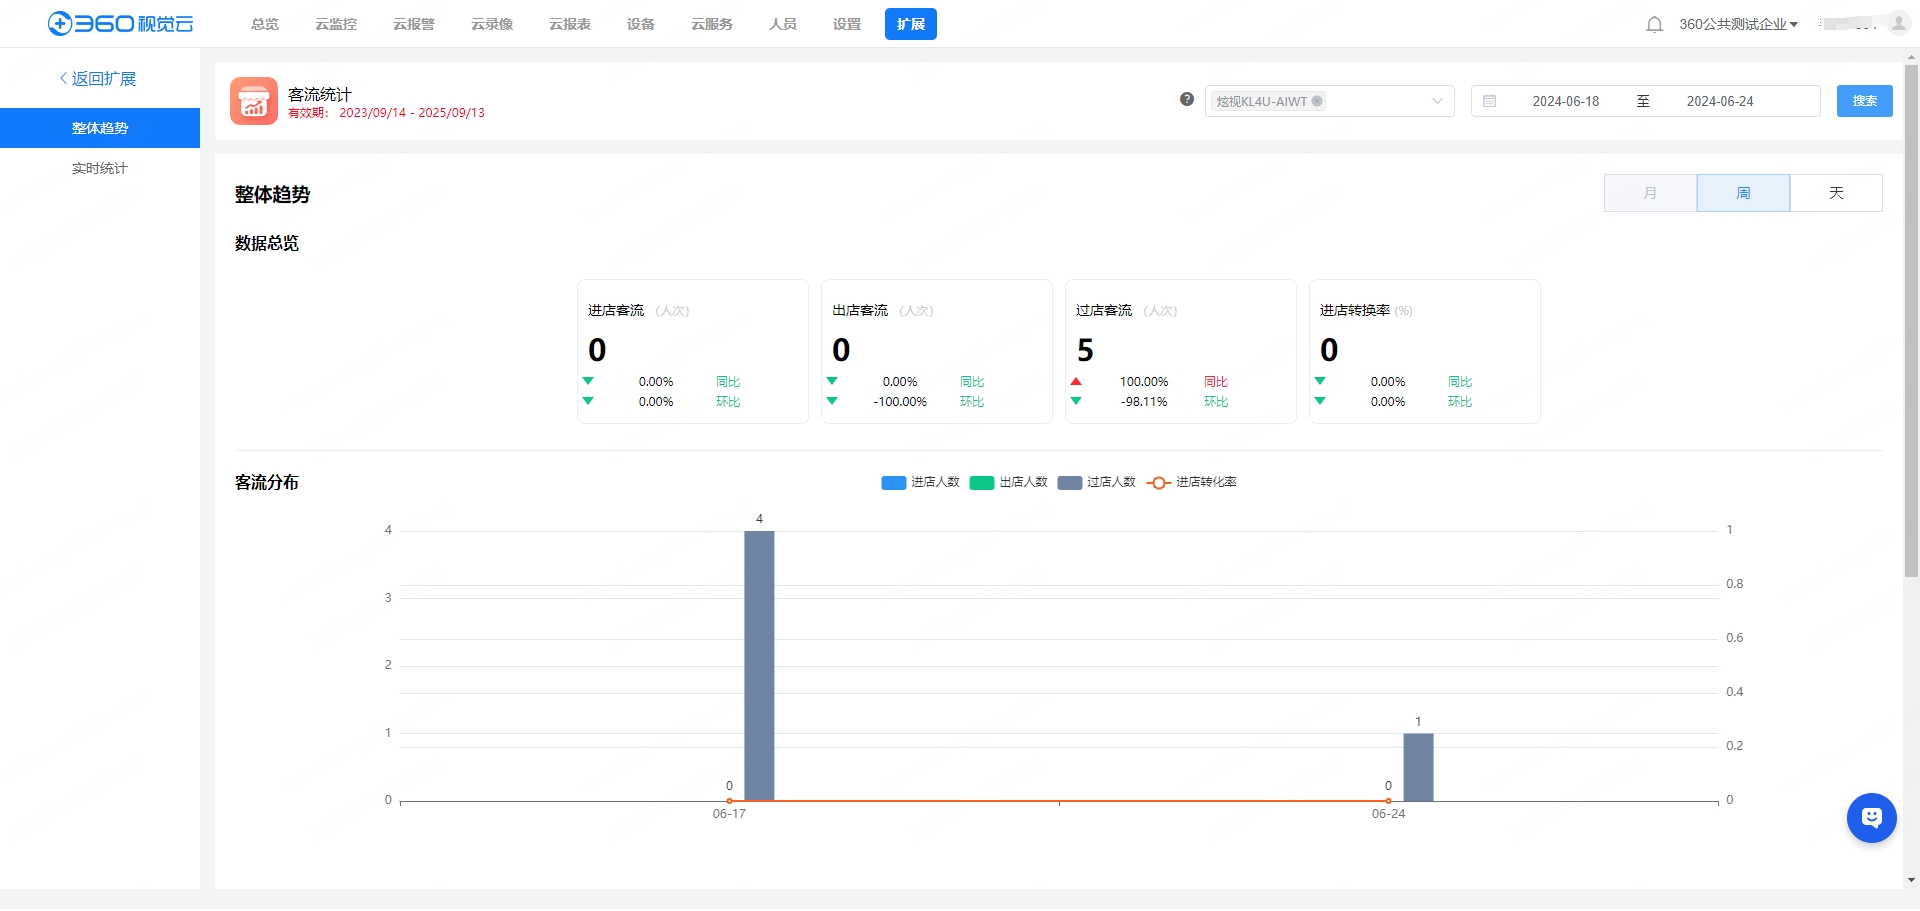This screenshot has height=911, width=1920.
Task: Click the 过店客流 环比 -98.11% value
Action: pyautogui.click(x=1144, y=402)
